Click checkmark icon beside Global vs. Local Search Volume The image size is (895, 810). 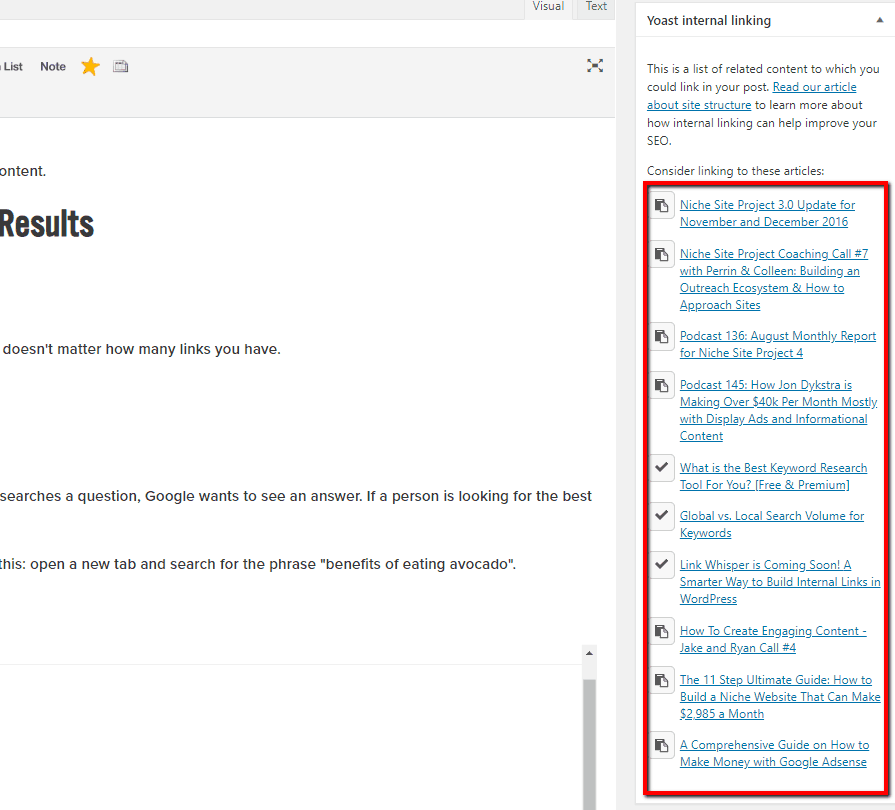[x=662, y=515]
